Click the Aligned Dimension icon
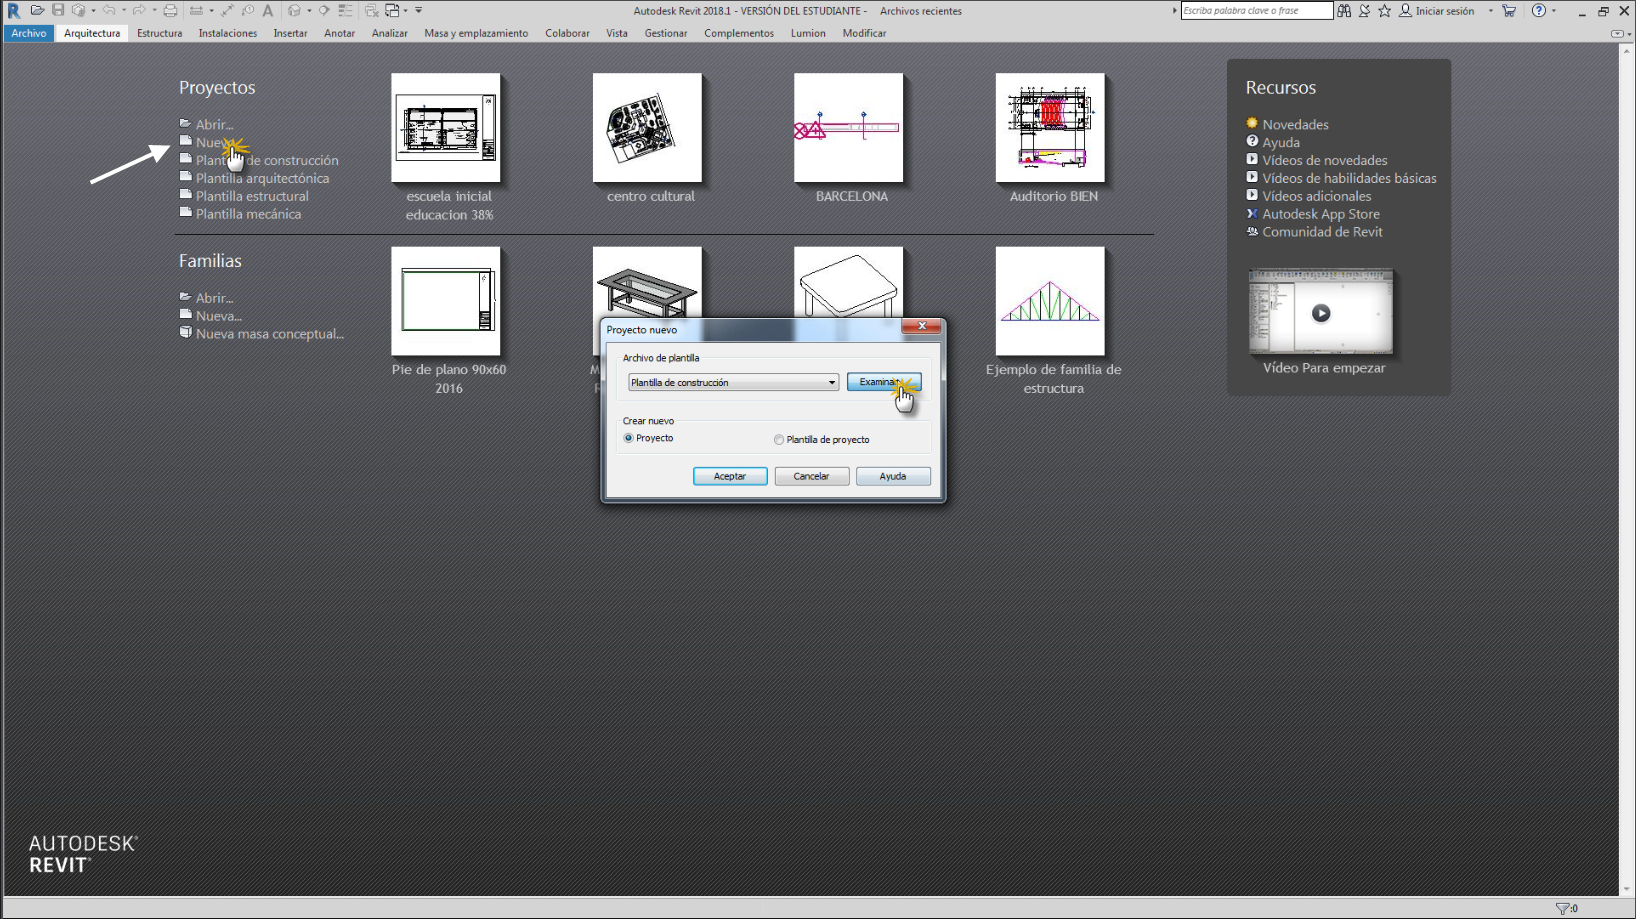The image size is (1636, 919). click(227, 10)
